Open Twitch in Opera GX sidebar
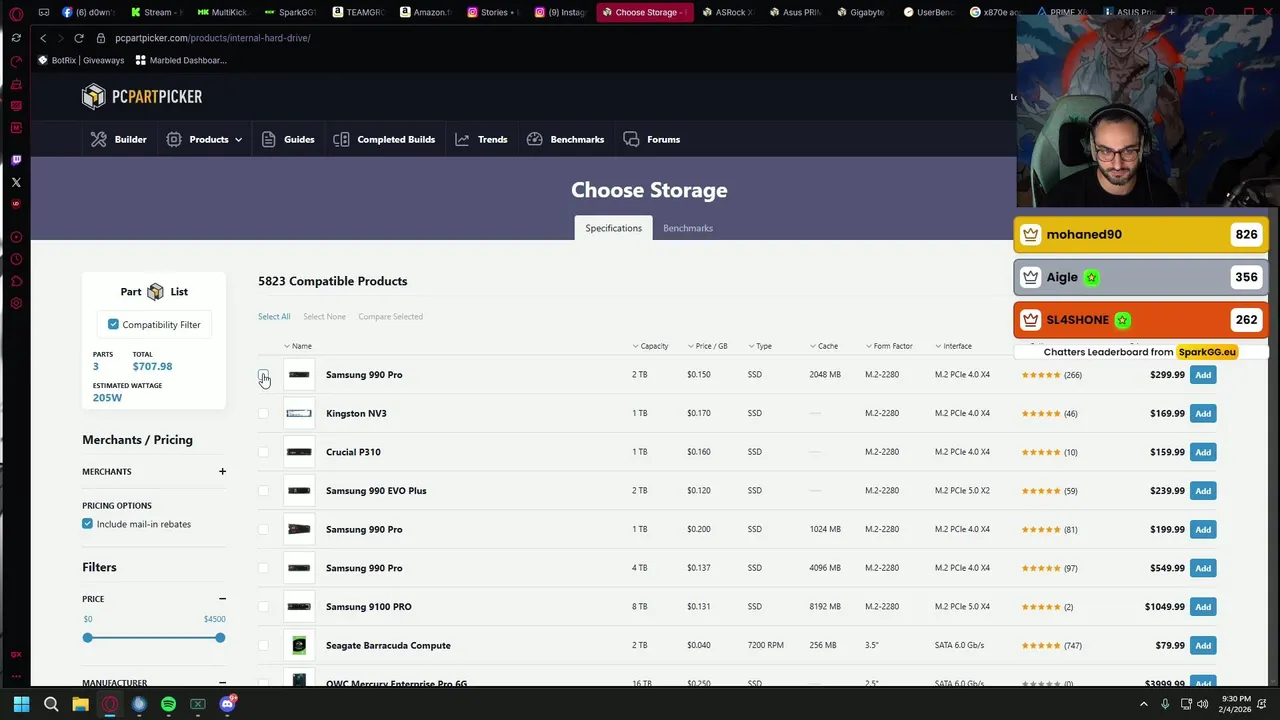Viewport: 1280px width, 720px height. (x=16, y=160)
